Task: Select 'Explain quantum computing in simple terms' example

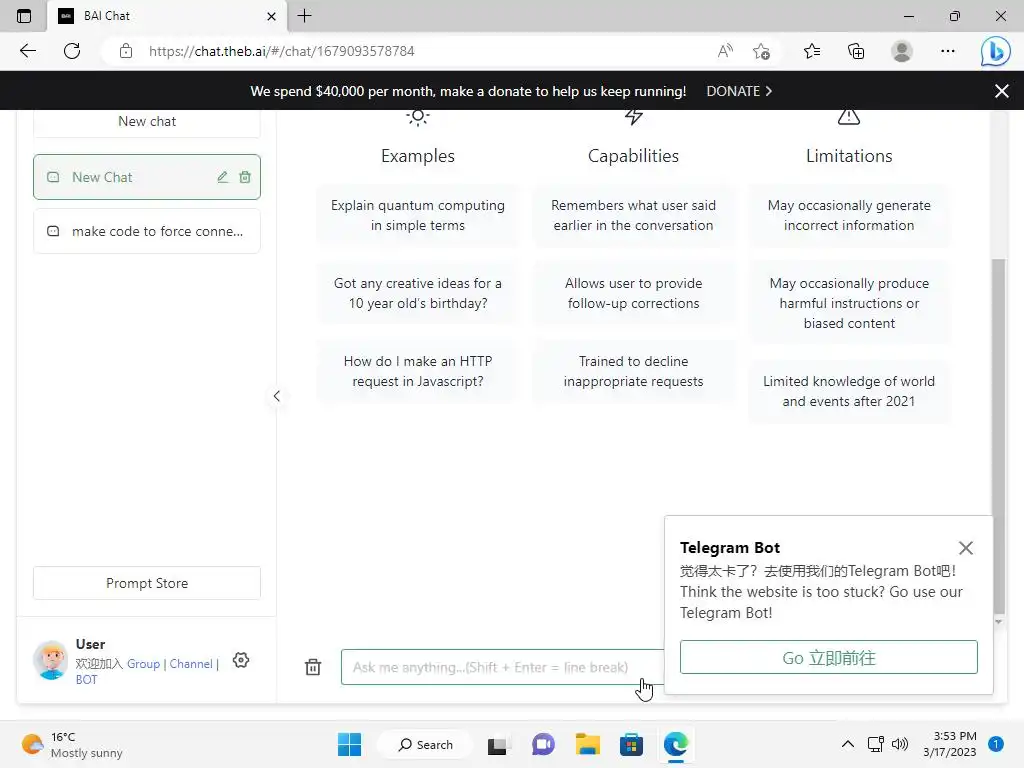Action: (x=418, y=215)
